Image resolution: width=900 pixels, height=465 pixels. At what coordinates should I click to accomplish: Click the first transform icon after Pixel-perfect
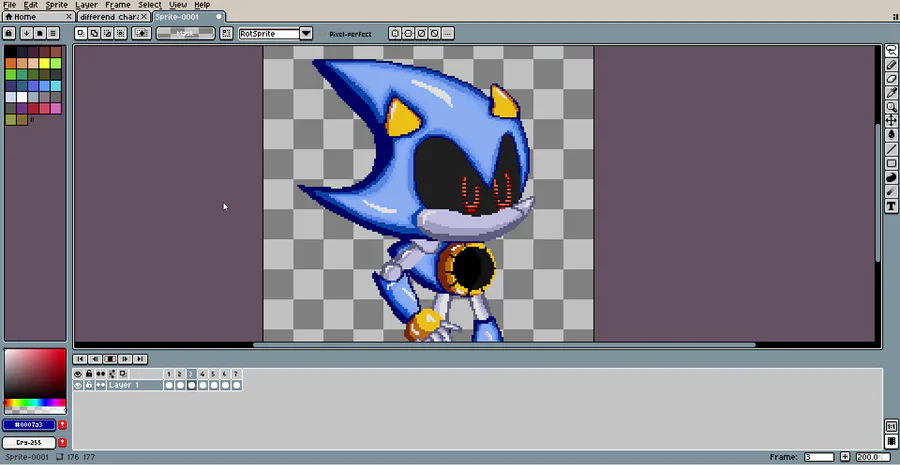395,33
